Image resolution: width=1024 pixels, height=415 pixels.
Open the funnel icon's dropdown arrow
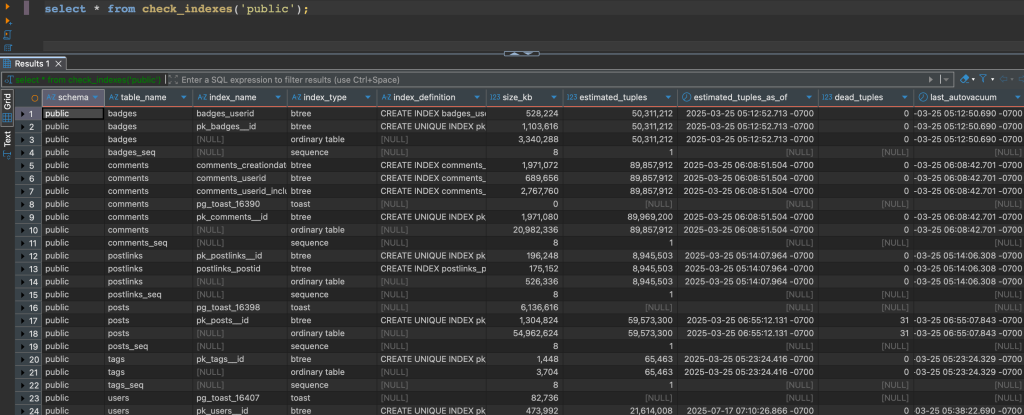[992, 80]
